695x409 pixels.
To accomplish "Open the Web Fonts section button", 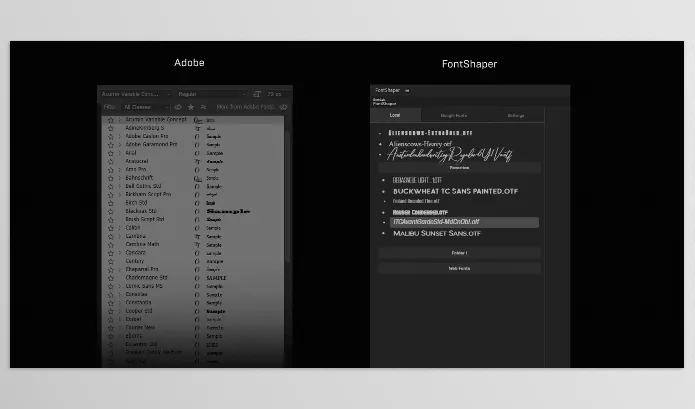I will click(x=459, y=269).
